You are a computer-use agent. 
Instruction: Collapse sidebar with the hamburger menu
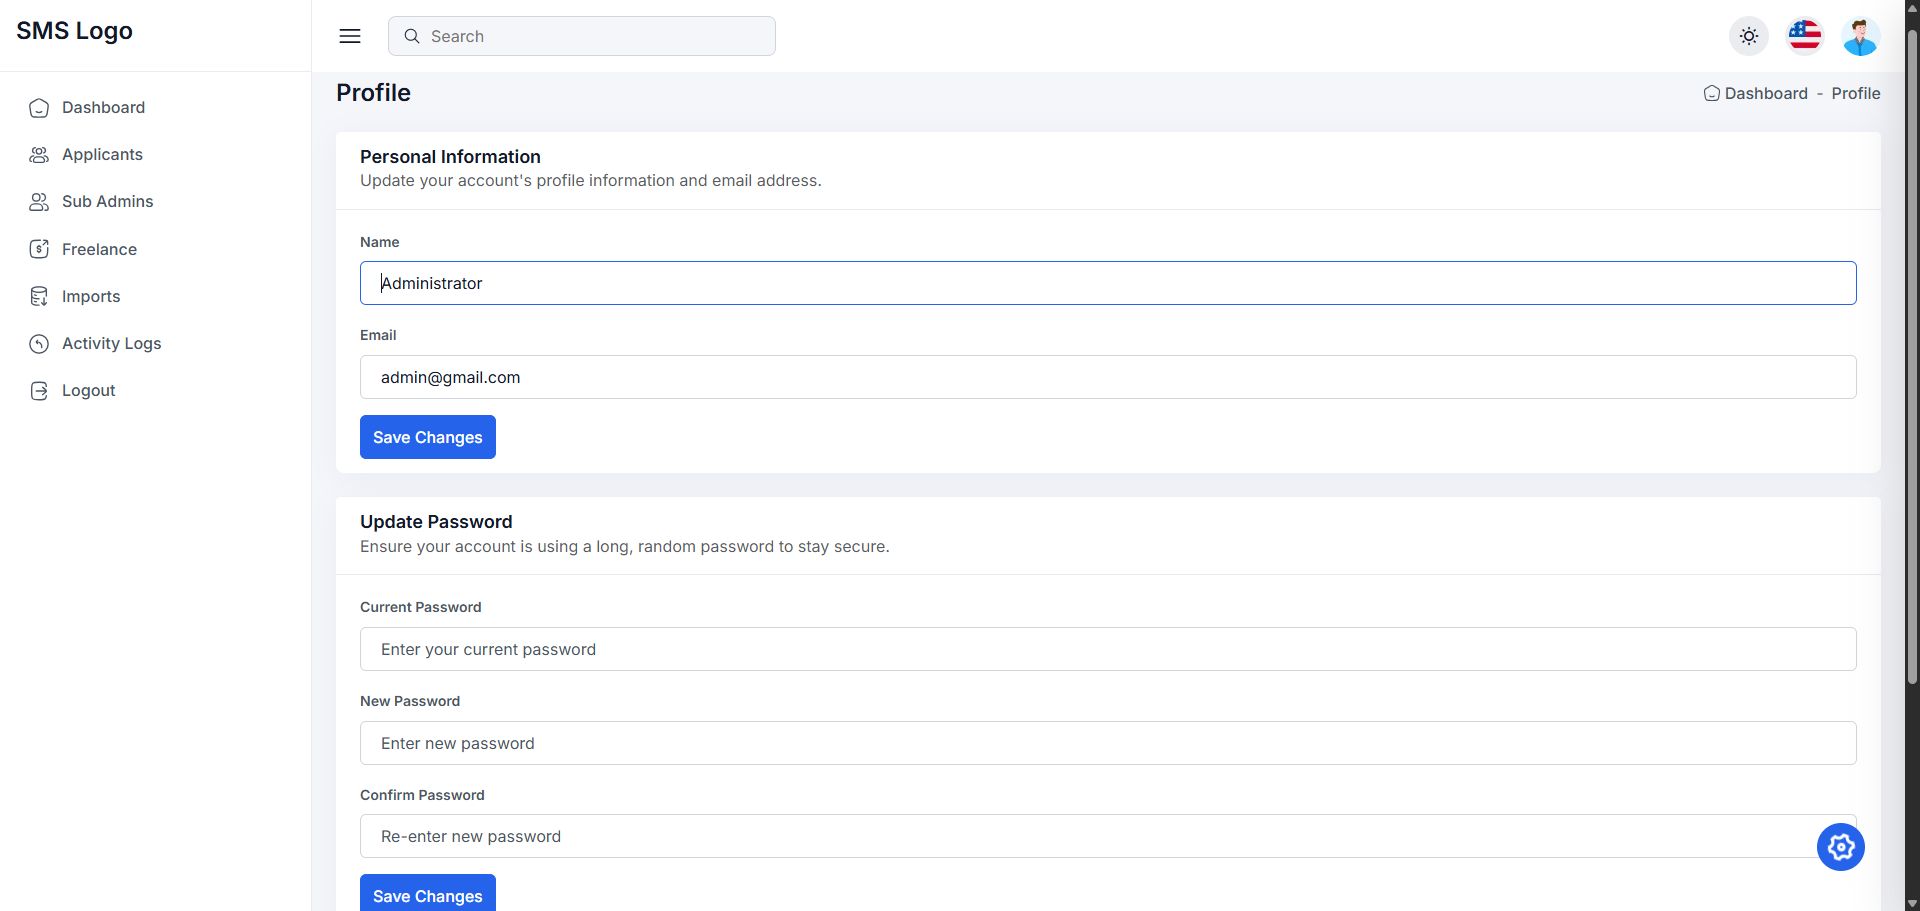[x=350, y=36]
